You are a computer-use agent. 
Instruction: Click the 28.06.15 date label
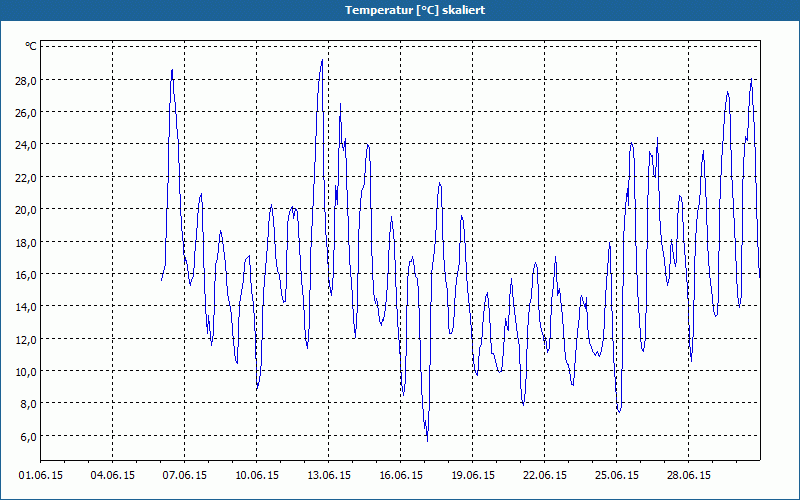pos(688,476)
